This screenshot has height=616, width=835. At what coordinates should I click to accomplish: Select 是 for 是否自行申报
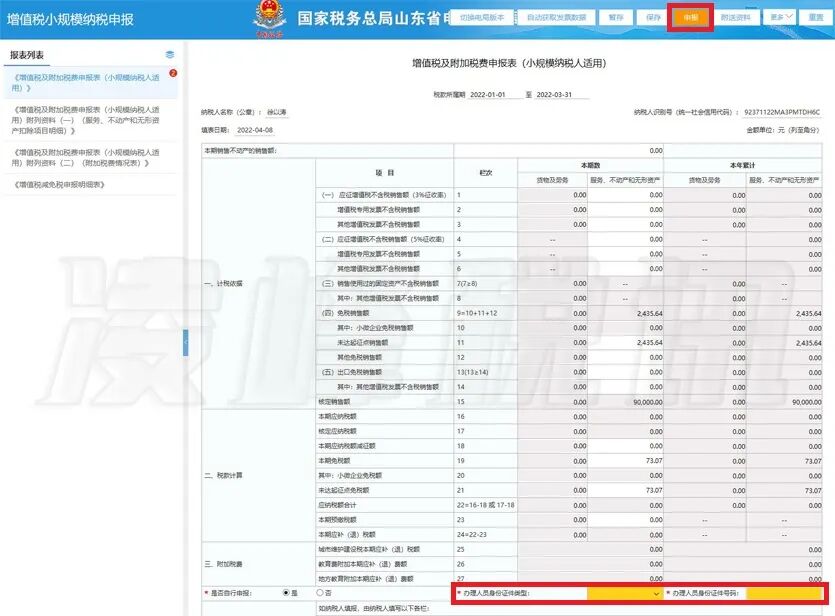click(286, 593)
